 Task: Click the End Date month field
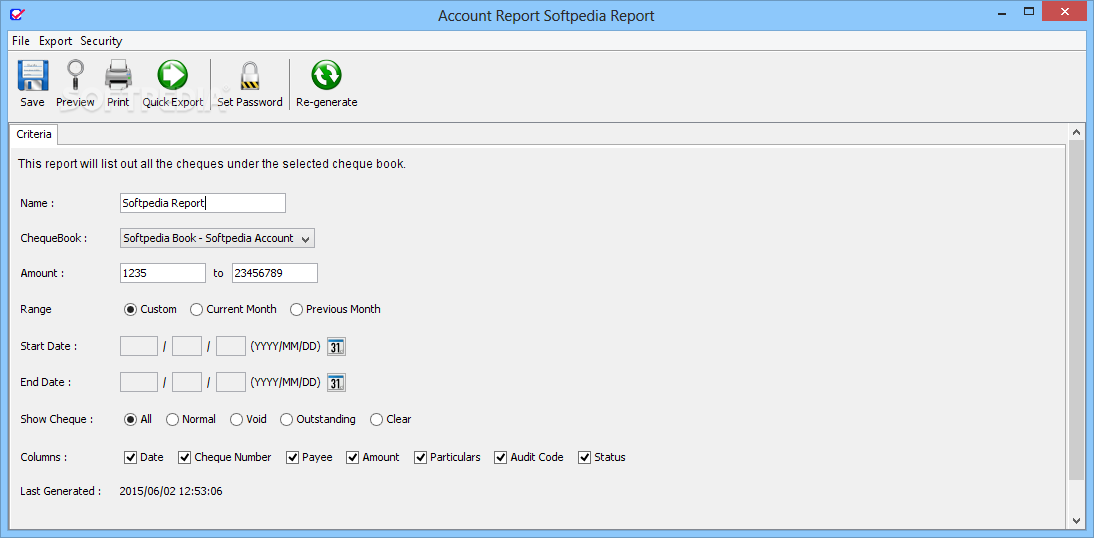click(187, 382)
